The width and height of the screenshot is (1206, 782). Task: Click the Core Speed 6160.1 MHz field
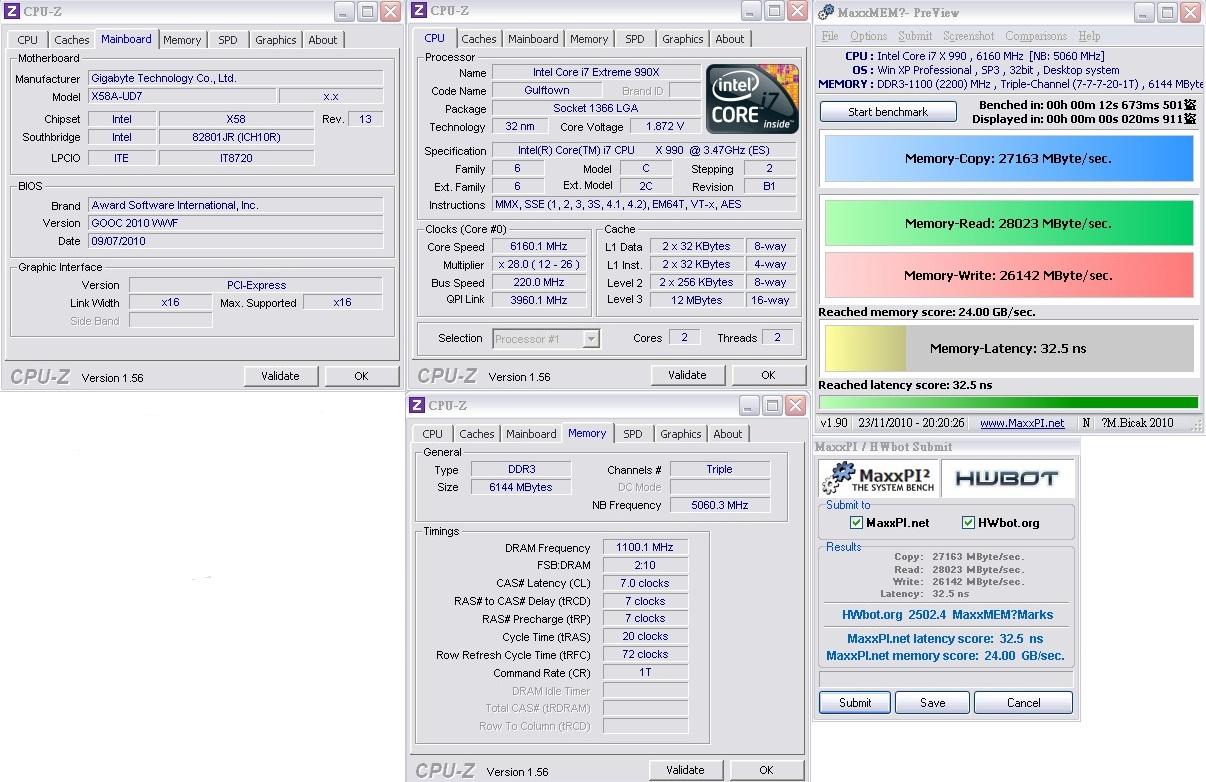pyautogui.click(x=540, y=247)
